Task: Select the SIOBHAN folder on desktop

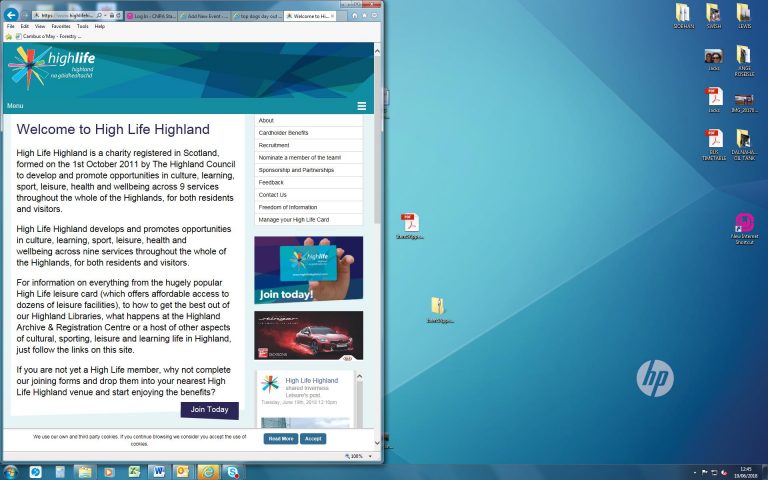Action: 683,16
